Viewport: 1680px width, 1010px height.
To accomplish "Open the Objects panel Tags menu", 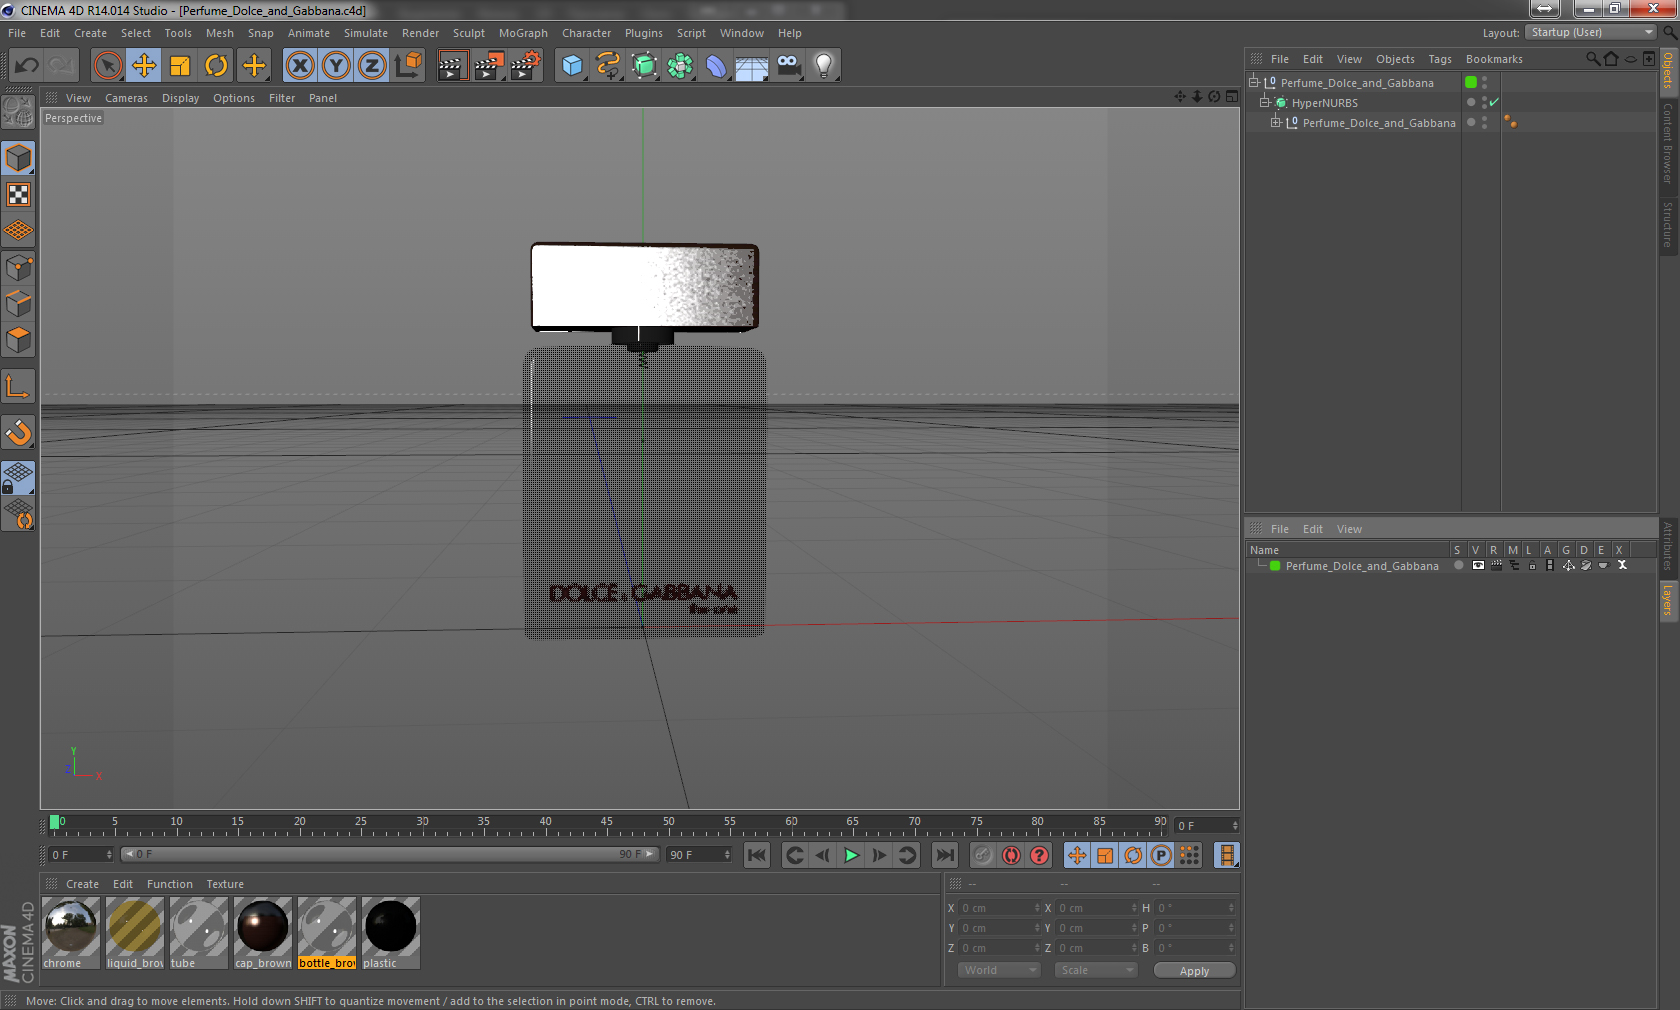I will pyautogui.click(x=1439, y=59).
